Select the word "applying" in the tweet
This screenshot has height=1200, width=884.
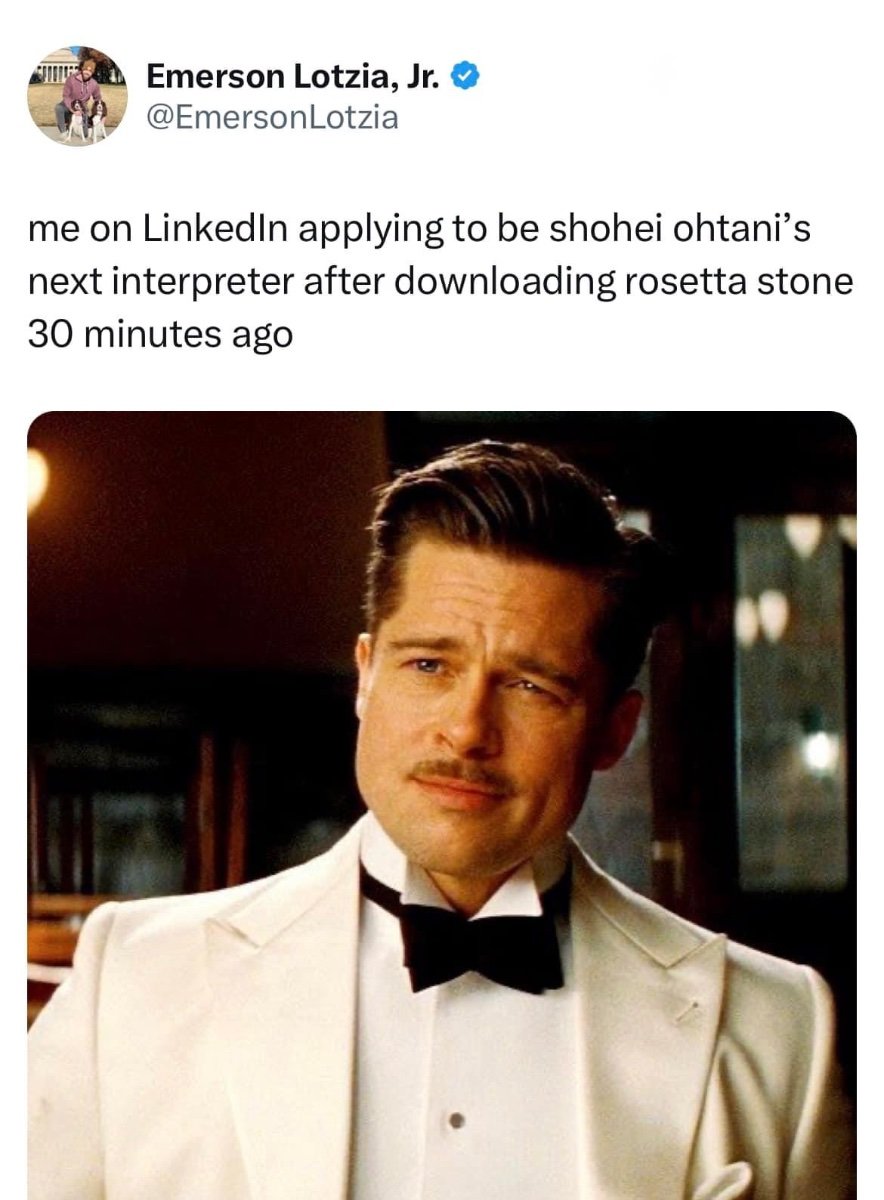363,230
